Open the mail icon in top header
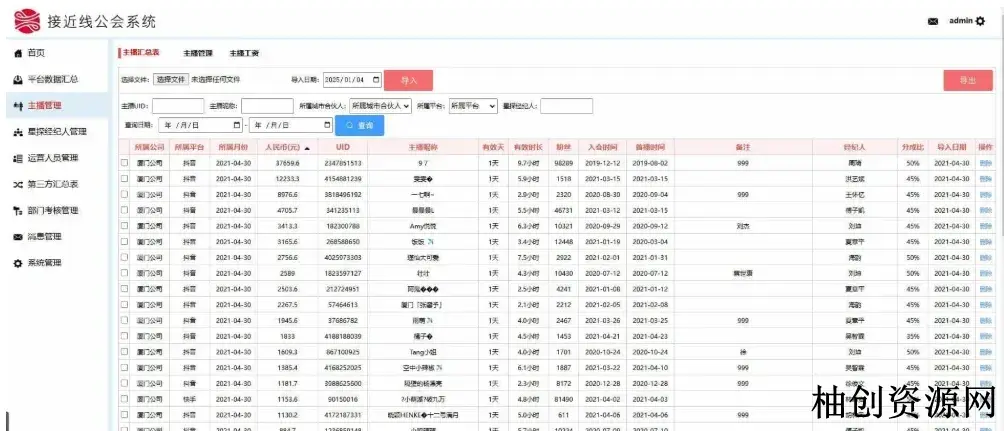Viewport: 1004px width, 431px height. [933, 21]
